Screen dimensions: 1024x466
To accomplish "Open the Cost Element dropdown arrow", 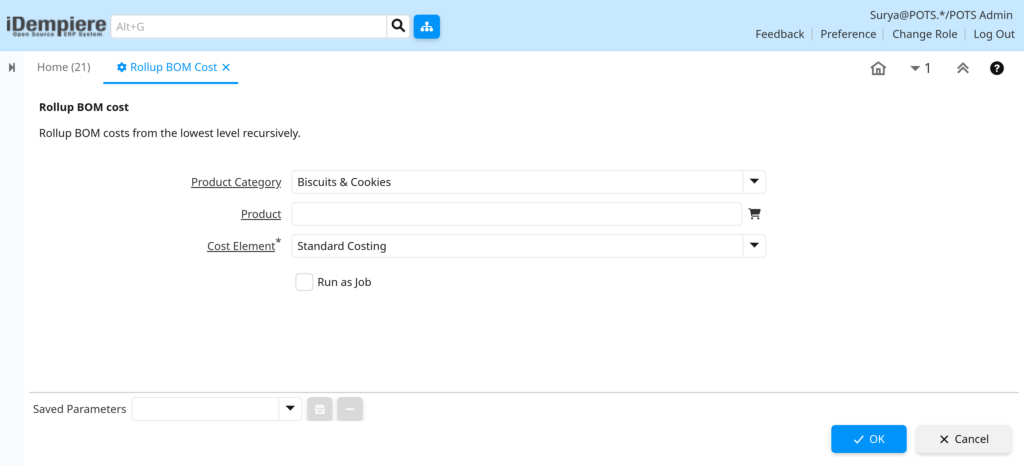I will tap(754, 246).
